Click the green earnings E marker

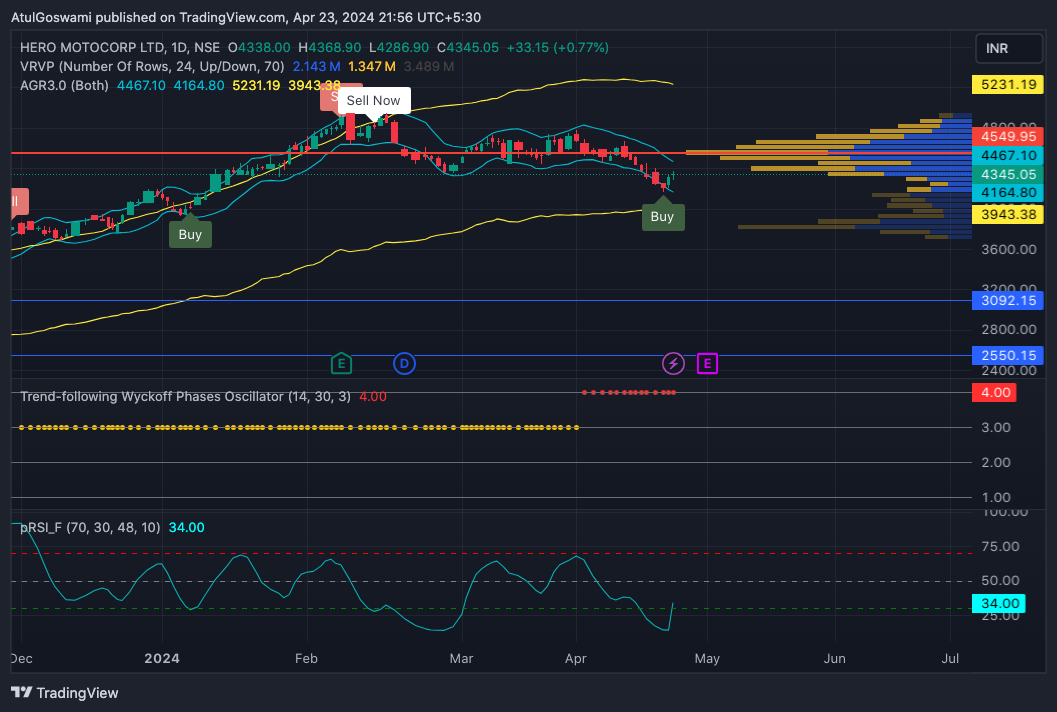341,364
